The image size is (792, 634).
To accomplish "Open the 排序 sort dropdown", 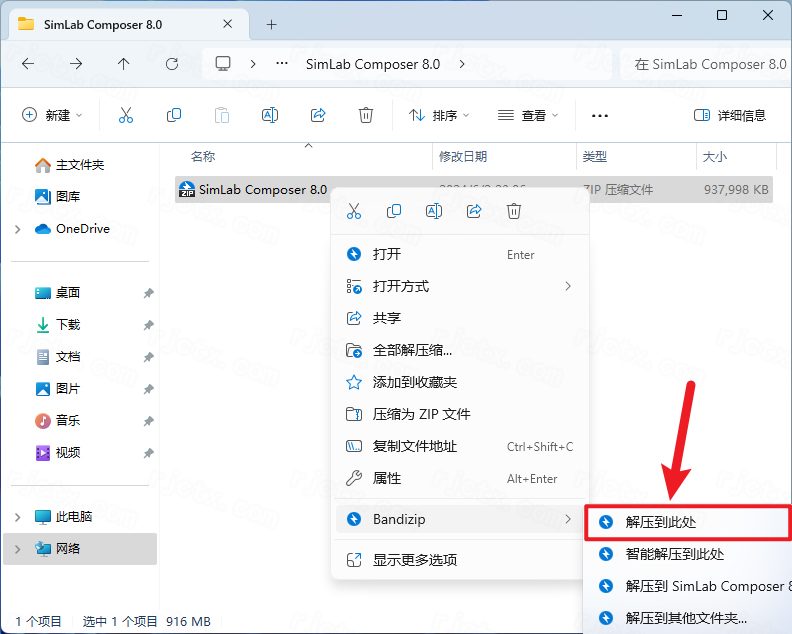I will (439, 115).
